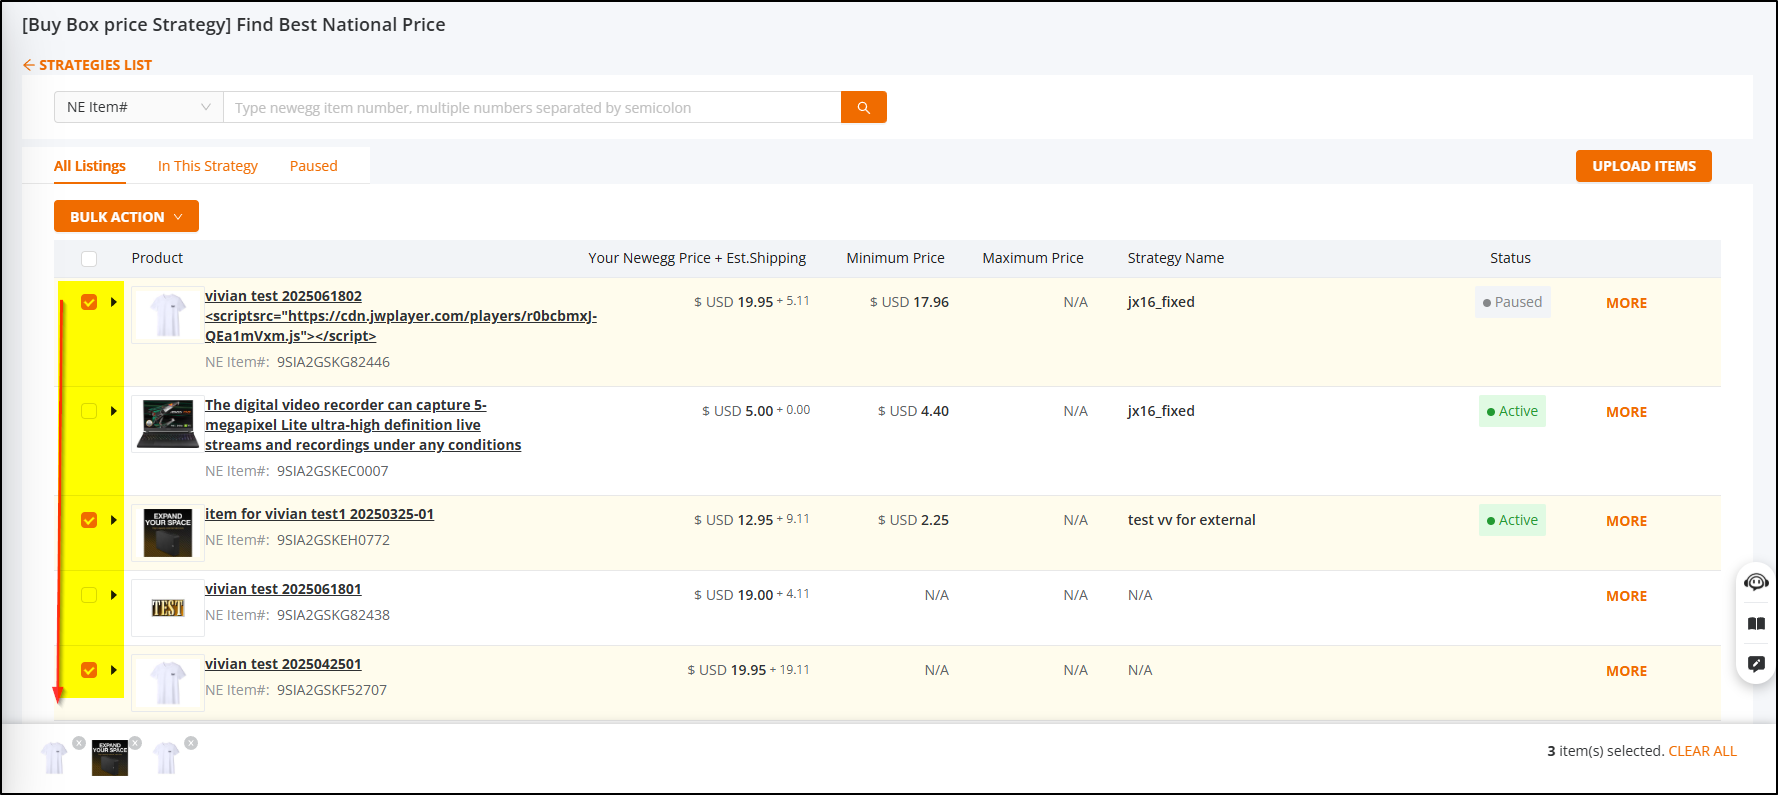Viewport: 1778px width, 795px height.
Task: Click the Paused status badge
Action: click(1512, 302)
